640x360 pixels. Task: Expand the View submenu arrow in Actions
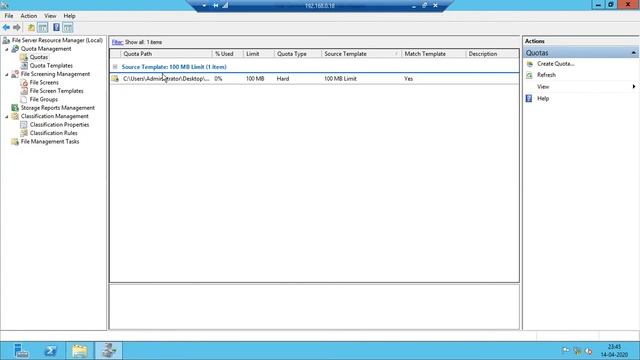(633, 87)
